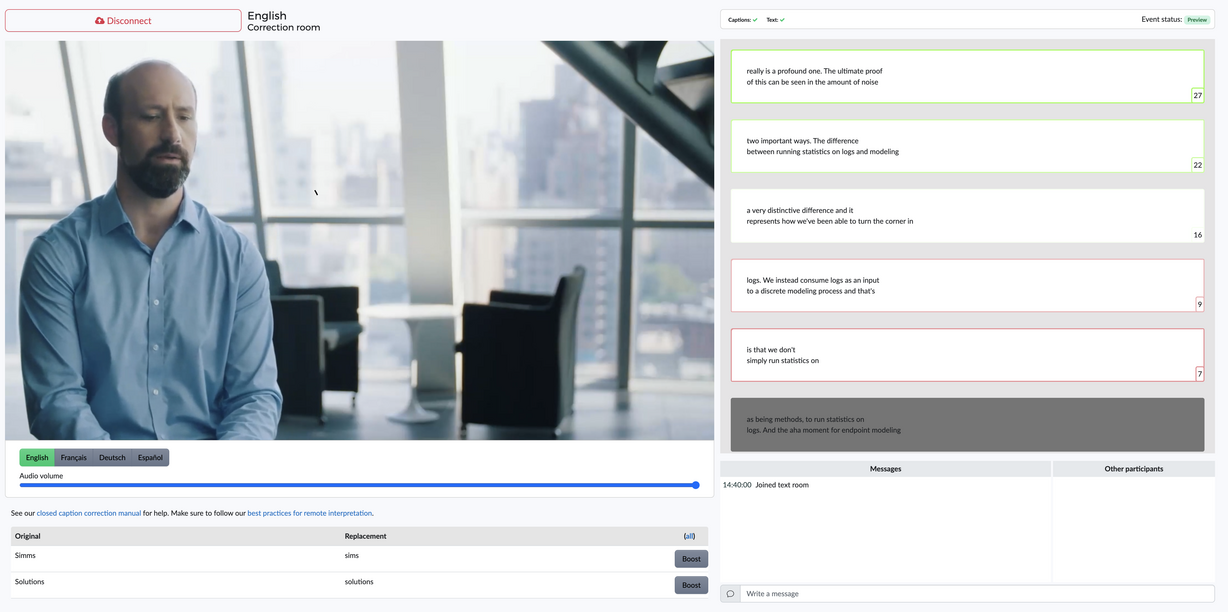The image size is (1228, 612).
Task: Open best practices for remote interpretation link
Action: (309, 513)
